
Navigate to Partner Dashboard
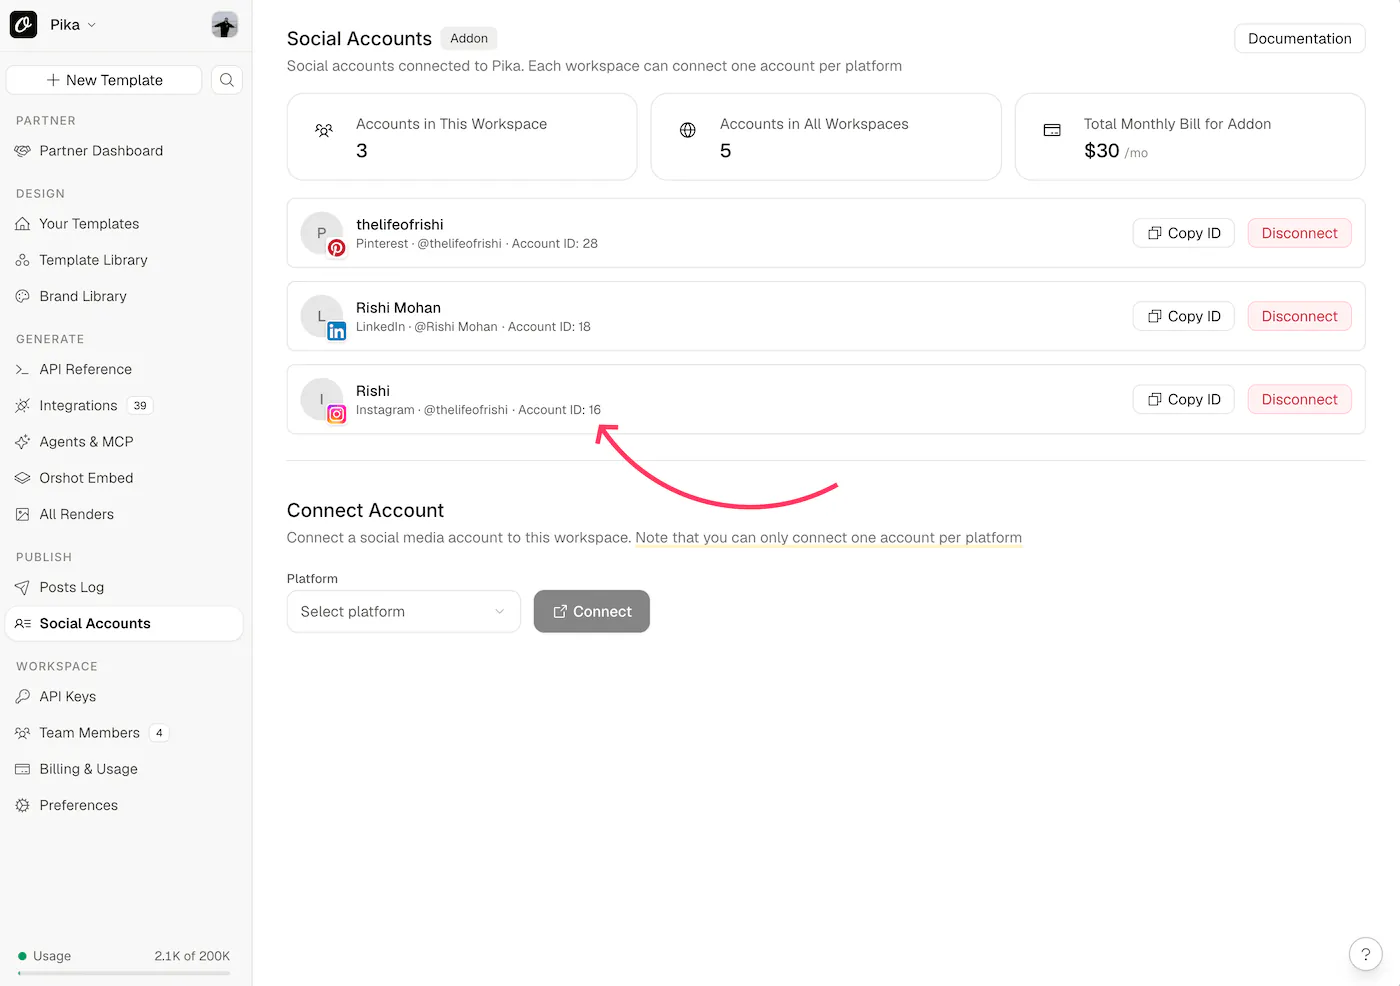tap(101, 151)
